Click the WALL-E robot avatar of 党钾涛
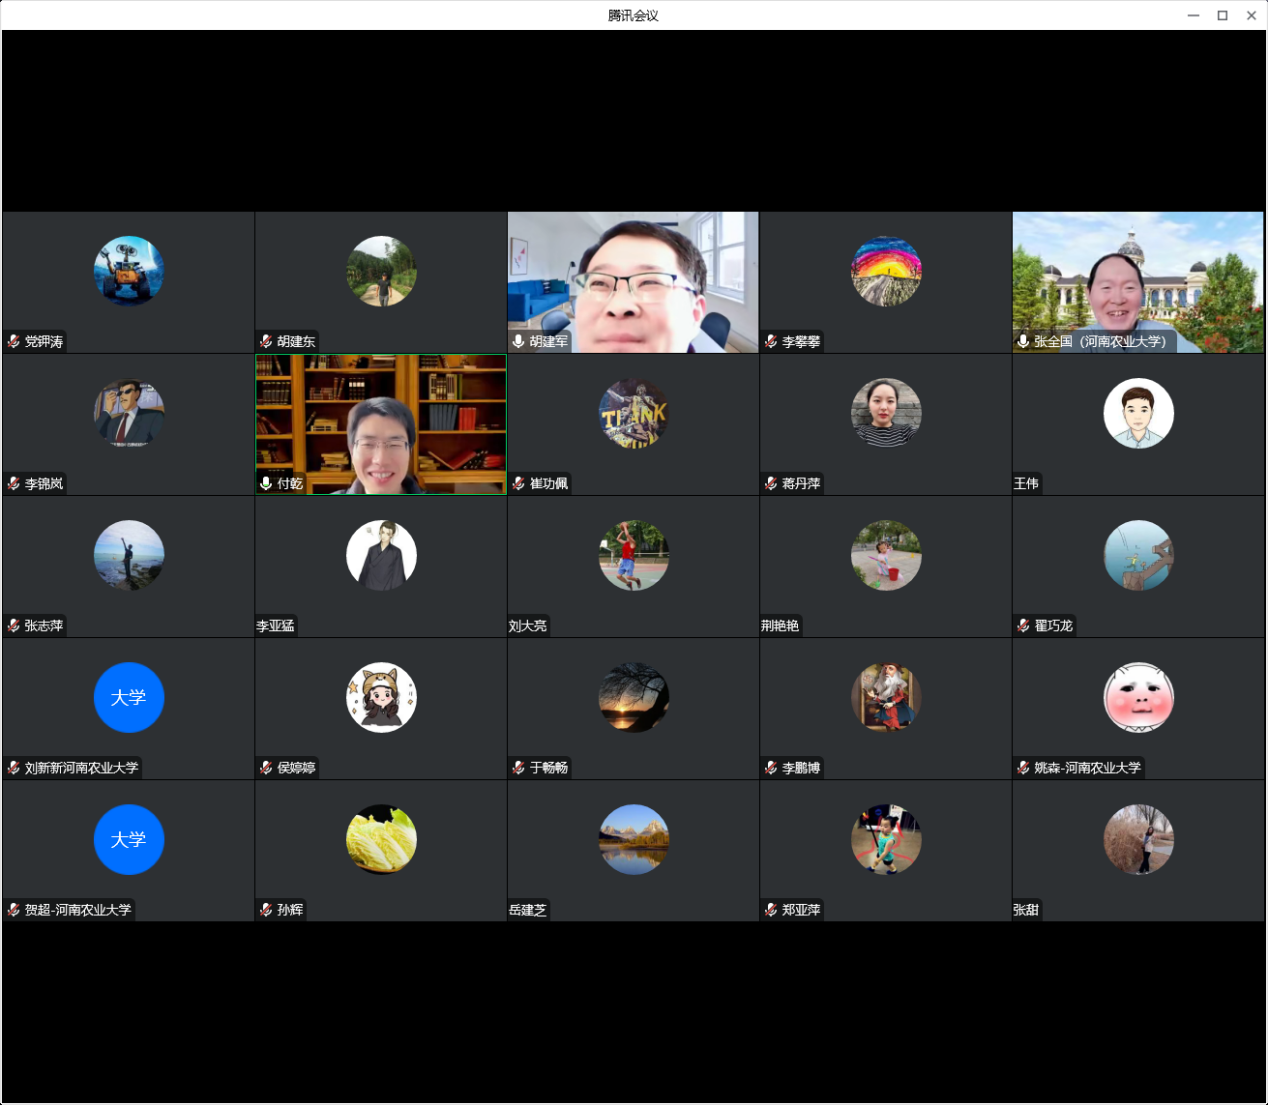 pyautogui.click(x=128, y=271)
